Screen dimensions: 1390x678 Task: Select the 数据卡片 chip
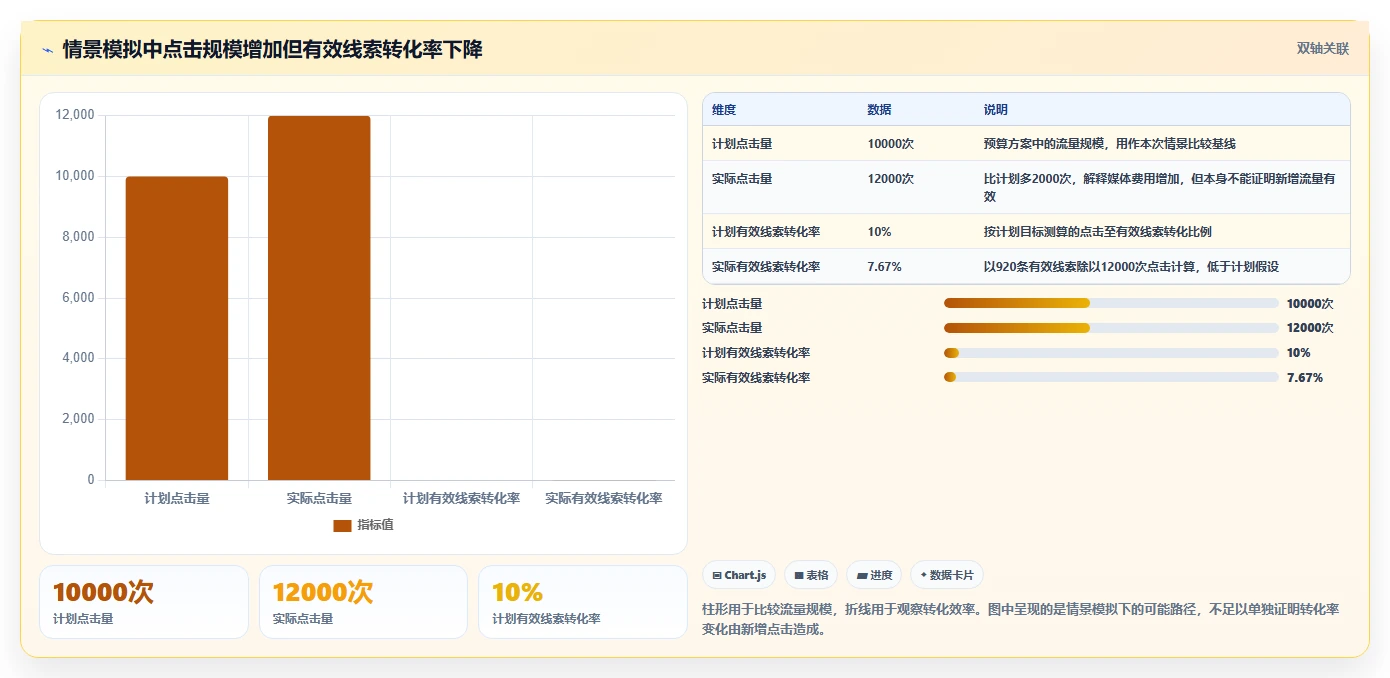click(947, 575)
